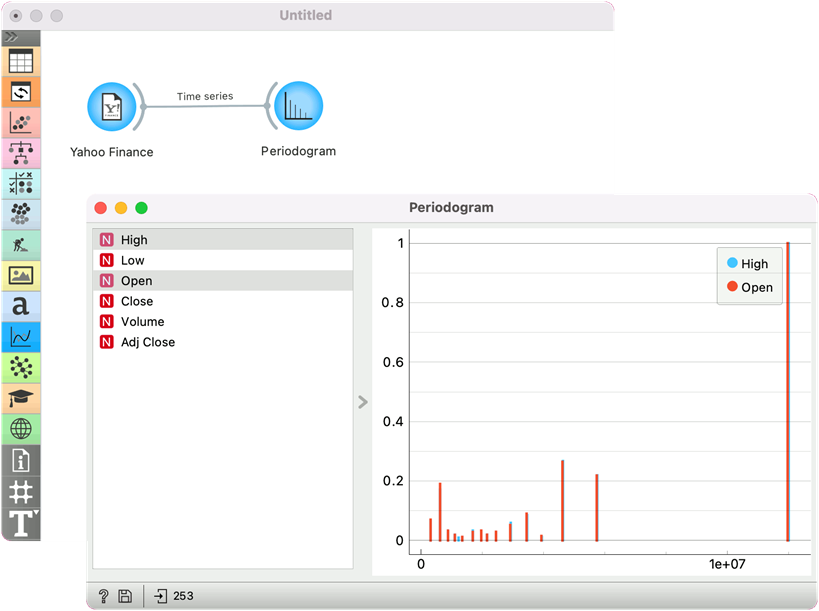Viewport: 819px width, 611px height.
Task: Open the Visualize scatter plot category icon
Action: point(21,123)
